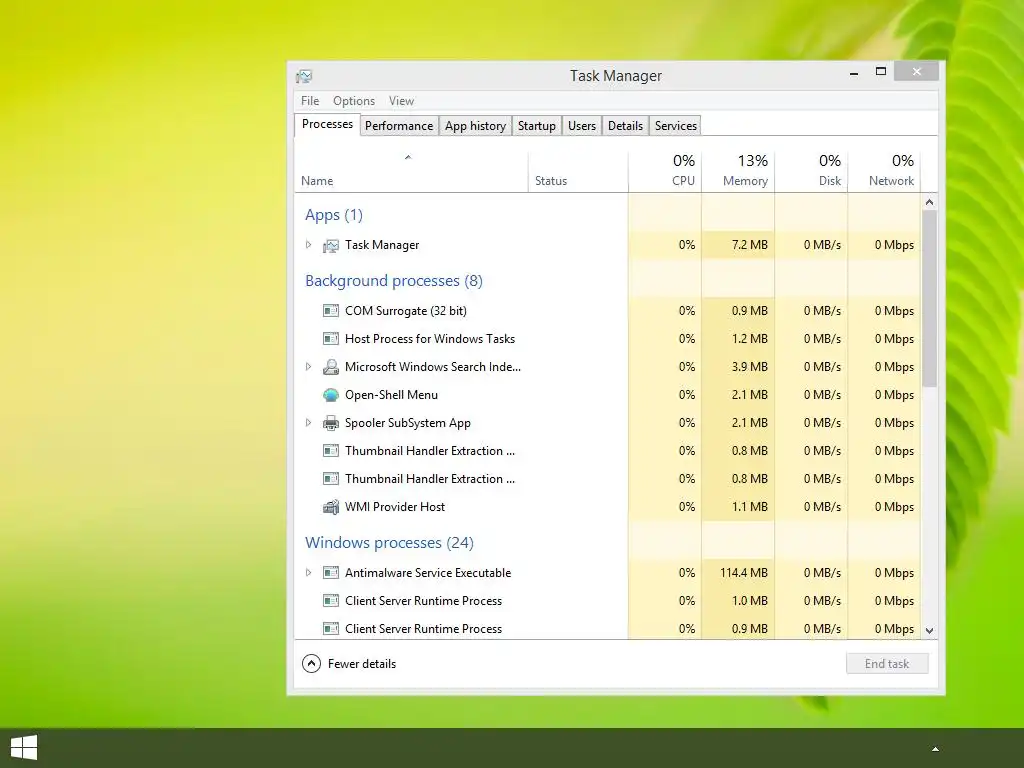1024x768 pixels.
Task: Click the Host Process for Windows Tasks icon
Action: click(x=331, y=339)
